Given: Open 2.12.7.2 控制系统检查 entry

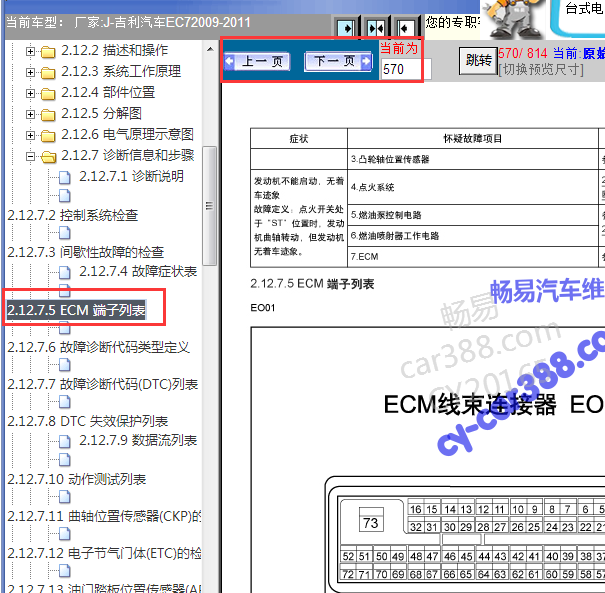Looking at the screenshot, I should (73, 215).
